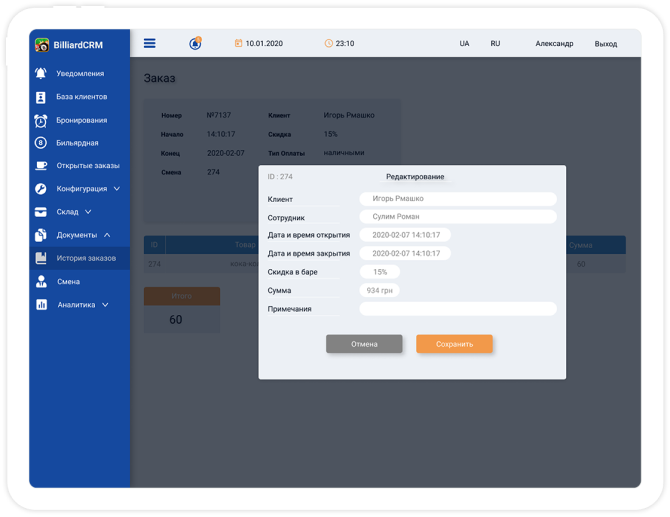Image resolution: width=670 pixels, height=517 pixels.
Task: Switch language to UA
Action: pos(464,44)
